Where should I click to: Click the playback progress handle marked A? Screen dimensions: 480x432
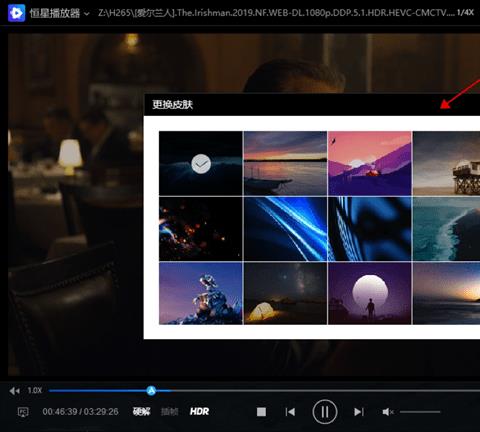click(151, 390)
